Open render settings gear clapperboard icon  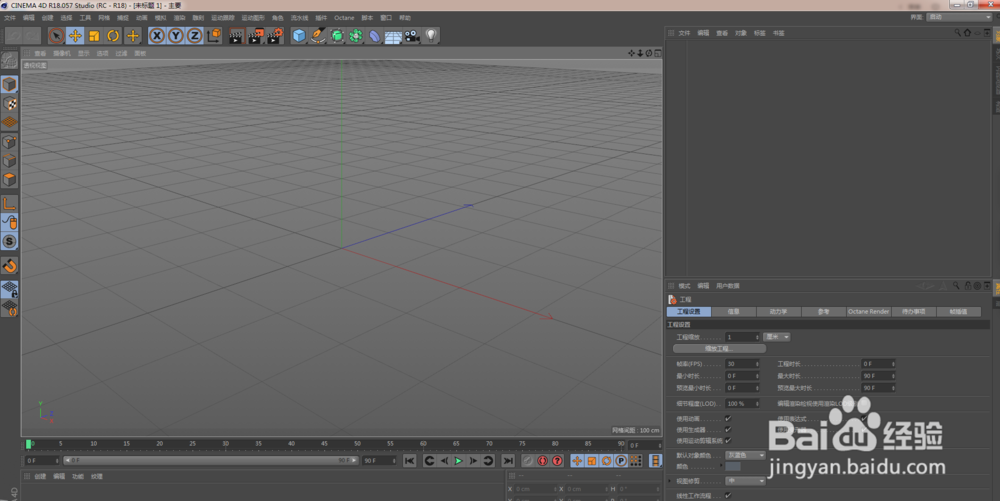[274, 36]
